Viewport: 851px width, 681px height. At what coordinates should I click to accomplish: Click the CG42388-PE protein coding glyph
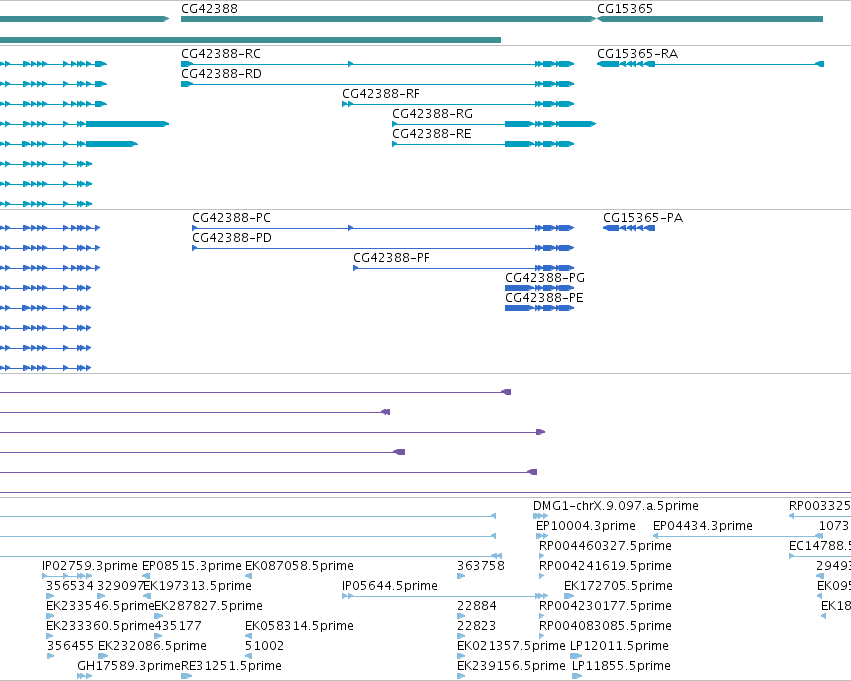pyautogui.click(x=539, y=308)
